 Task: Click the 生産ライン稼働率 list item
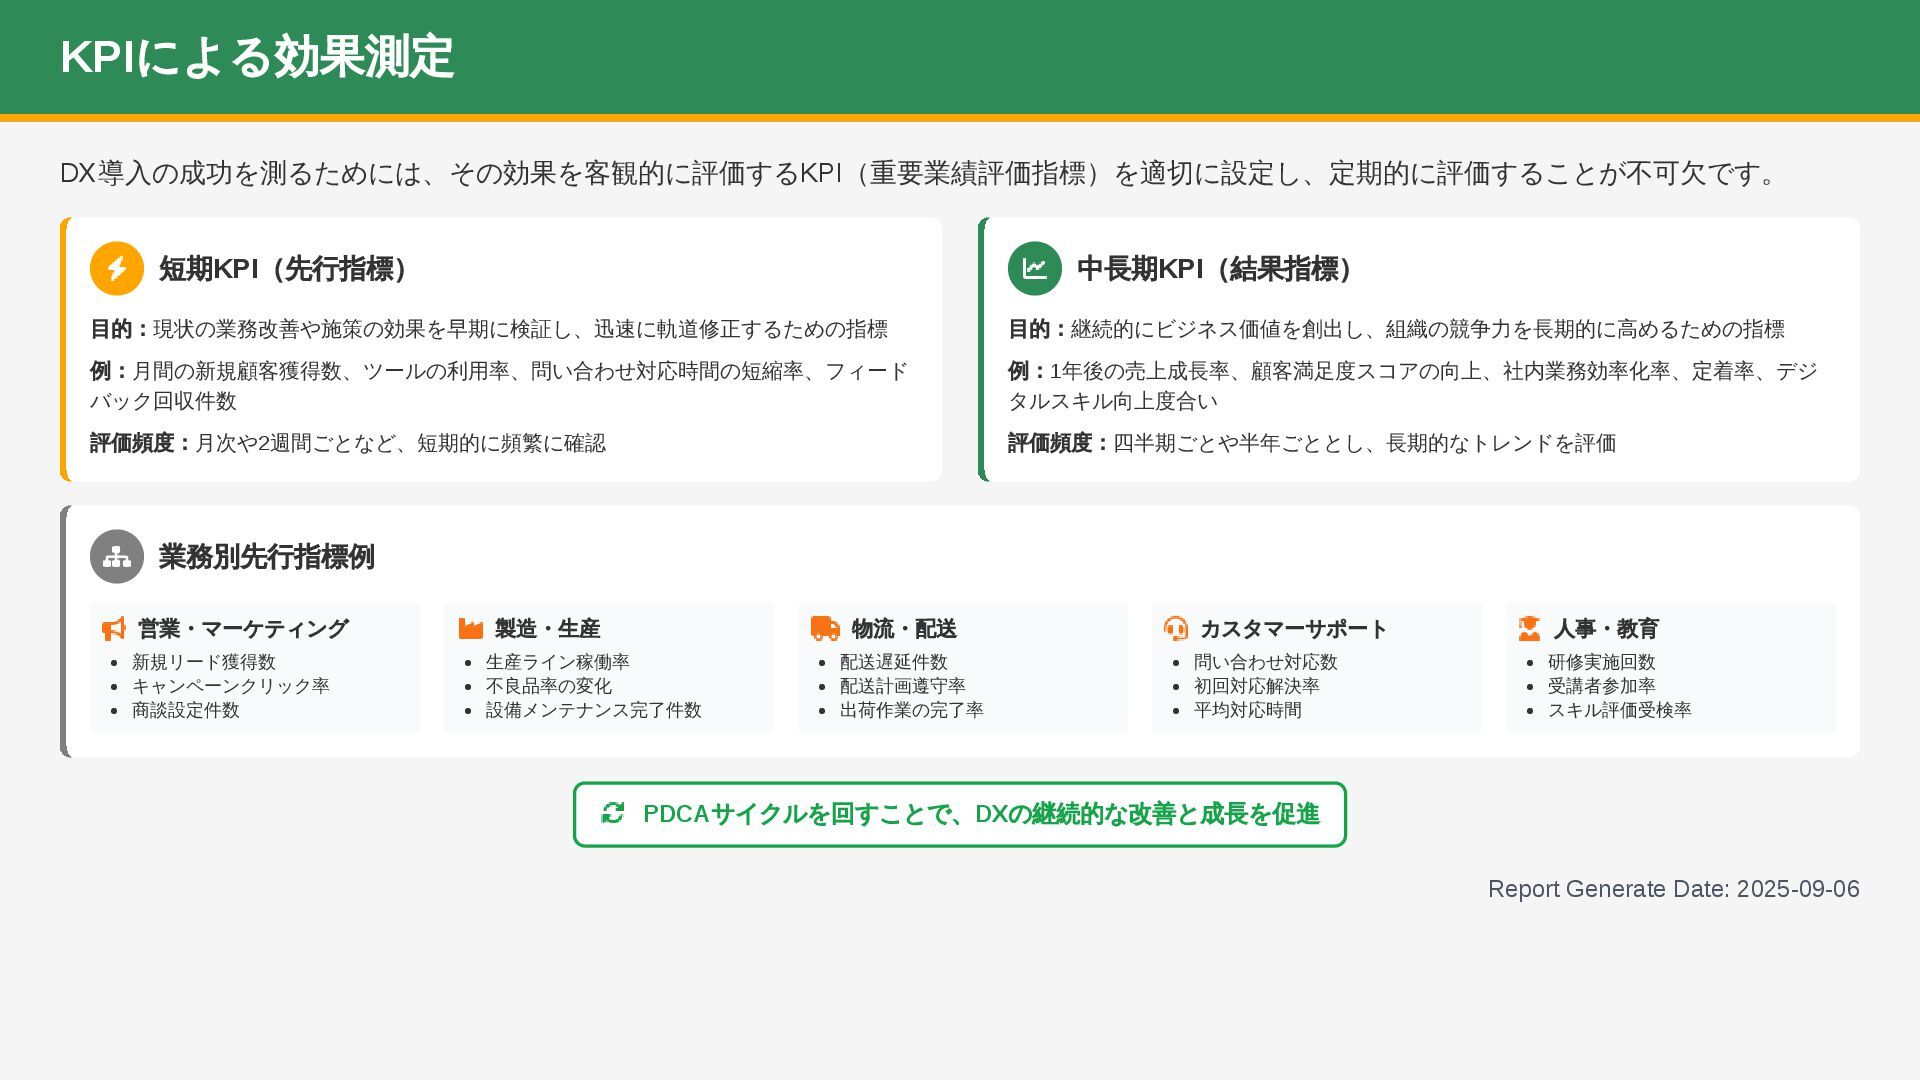(x=558, y=662)
